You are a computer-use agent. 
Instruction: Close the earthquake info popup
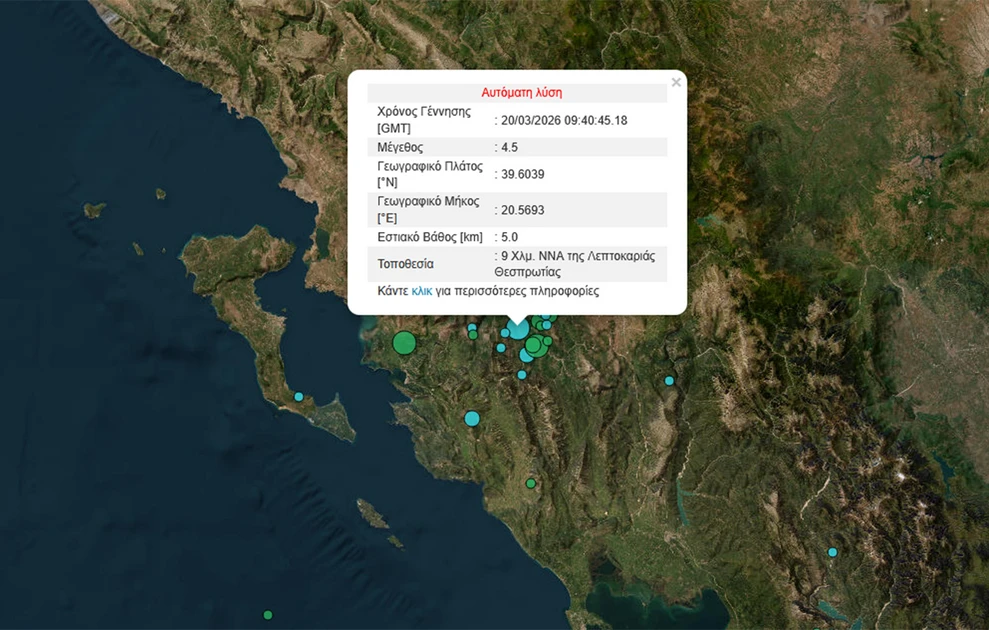(x=676, y=83)
